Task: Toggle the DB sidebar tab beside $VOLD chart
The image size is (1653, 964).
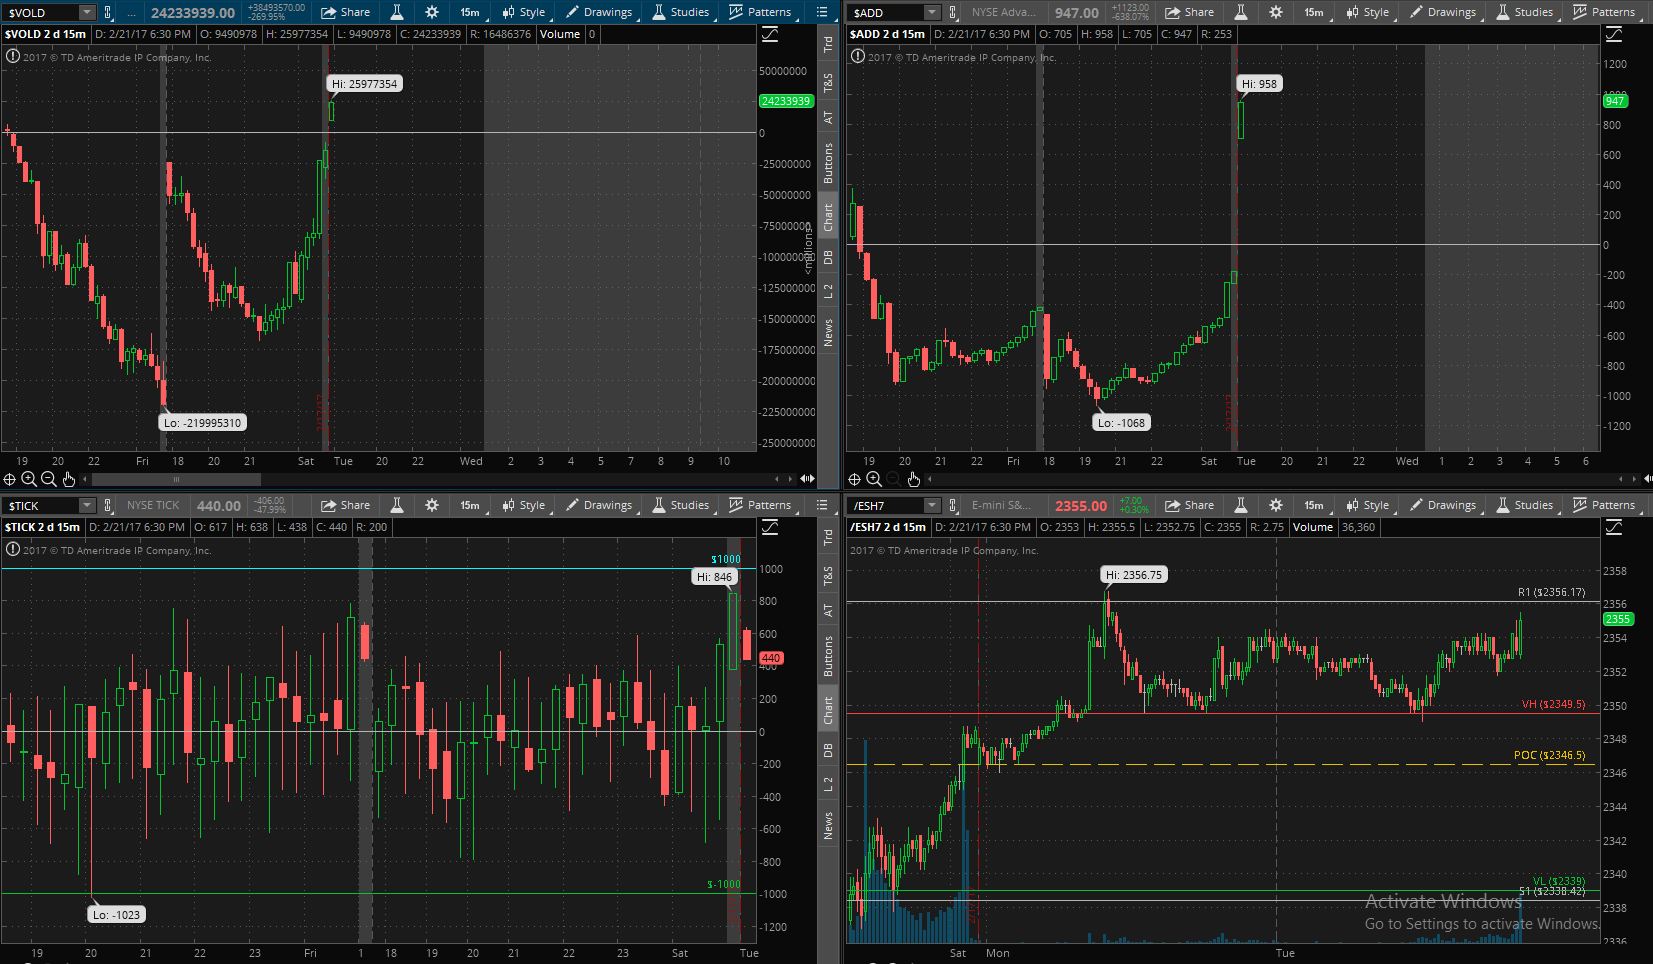Action: [828, 258]
